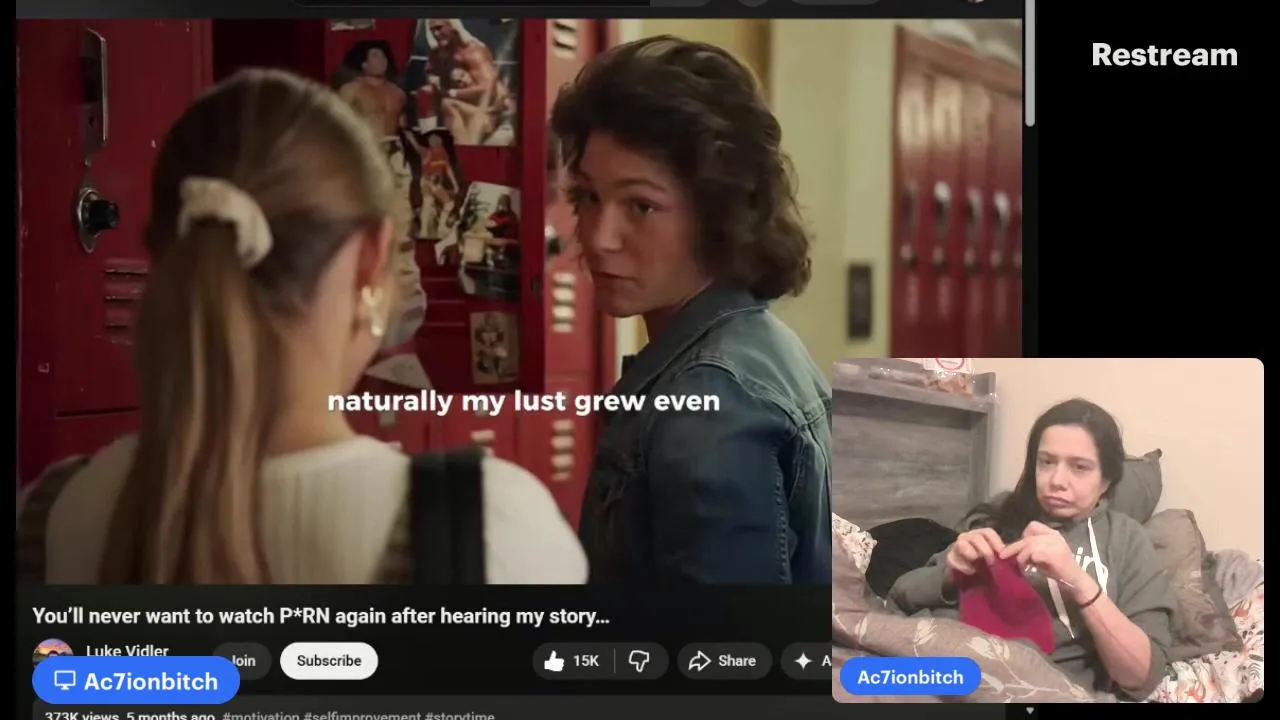Open the Share dialog for this video

tap(724, 661)
